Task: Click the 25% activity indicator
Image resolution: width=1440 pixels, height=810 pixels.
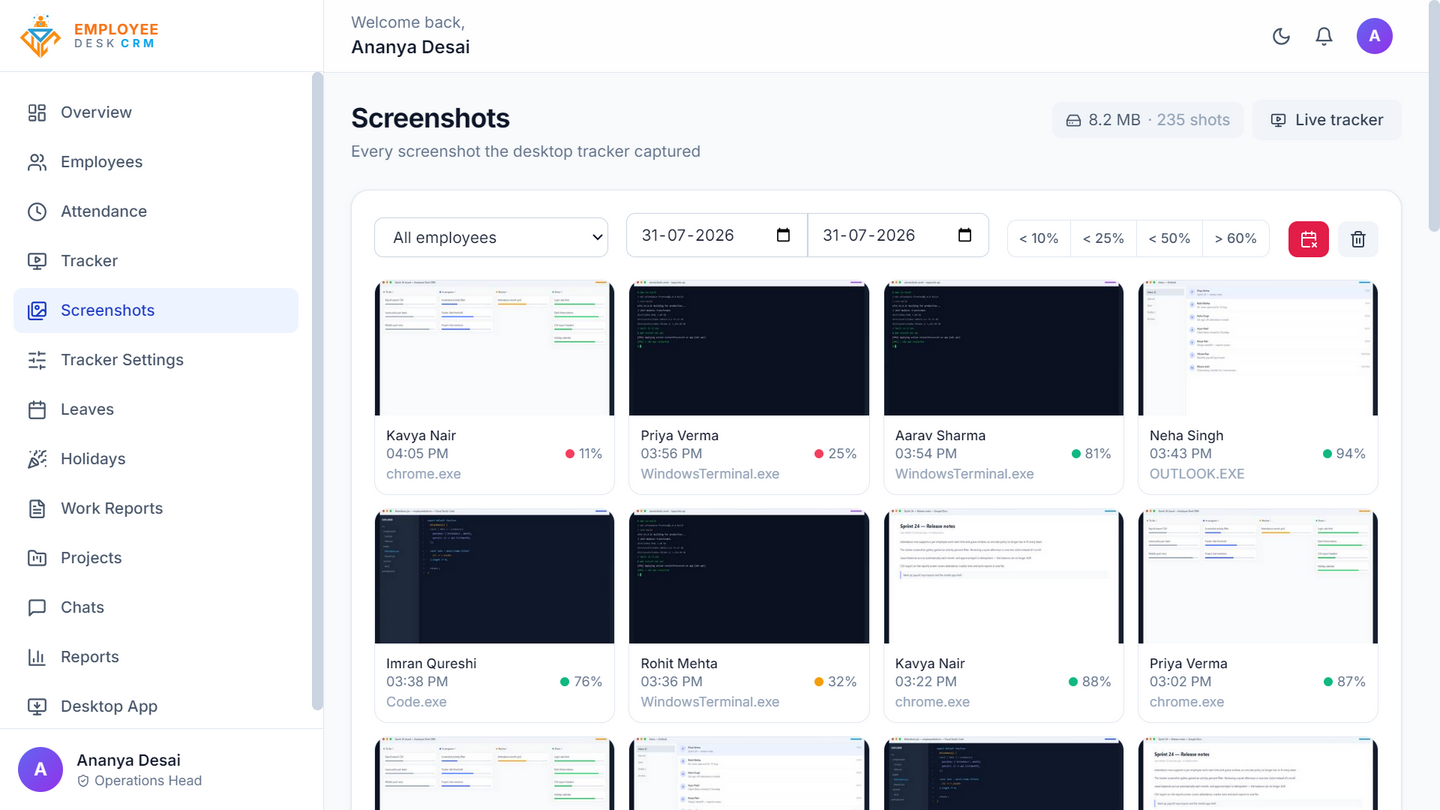Action: [838, 453]
